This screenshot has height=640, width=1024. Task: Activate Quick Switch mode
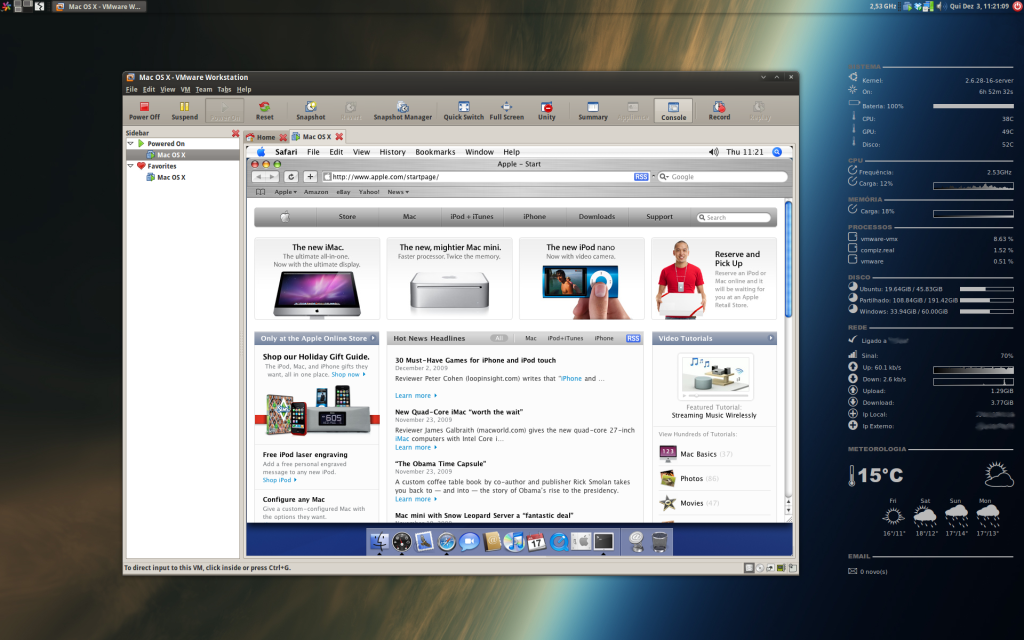click(464, 110)
